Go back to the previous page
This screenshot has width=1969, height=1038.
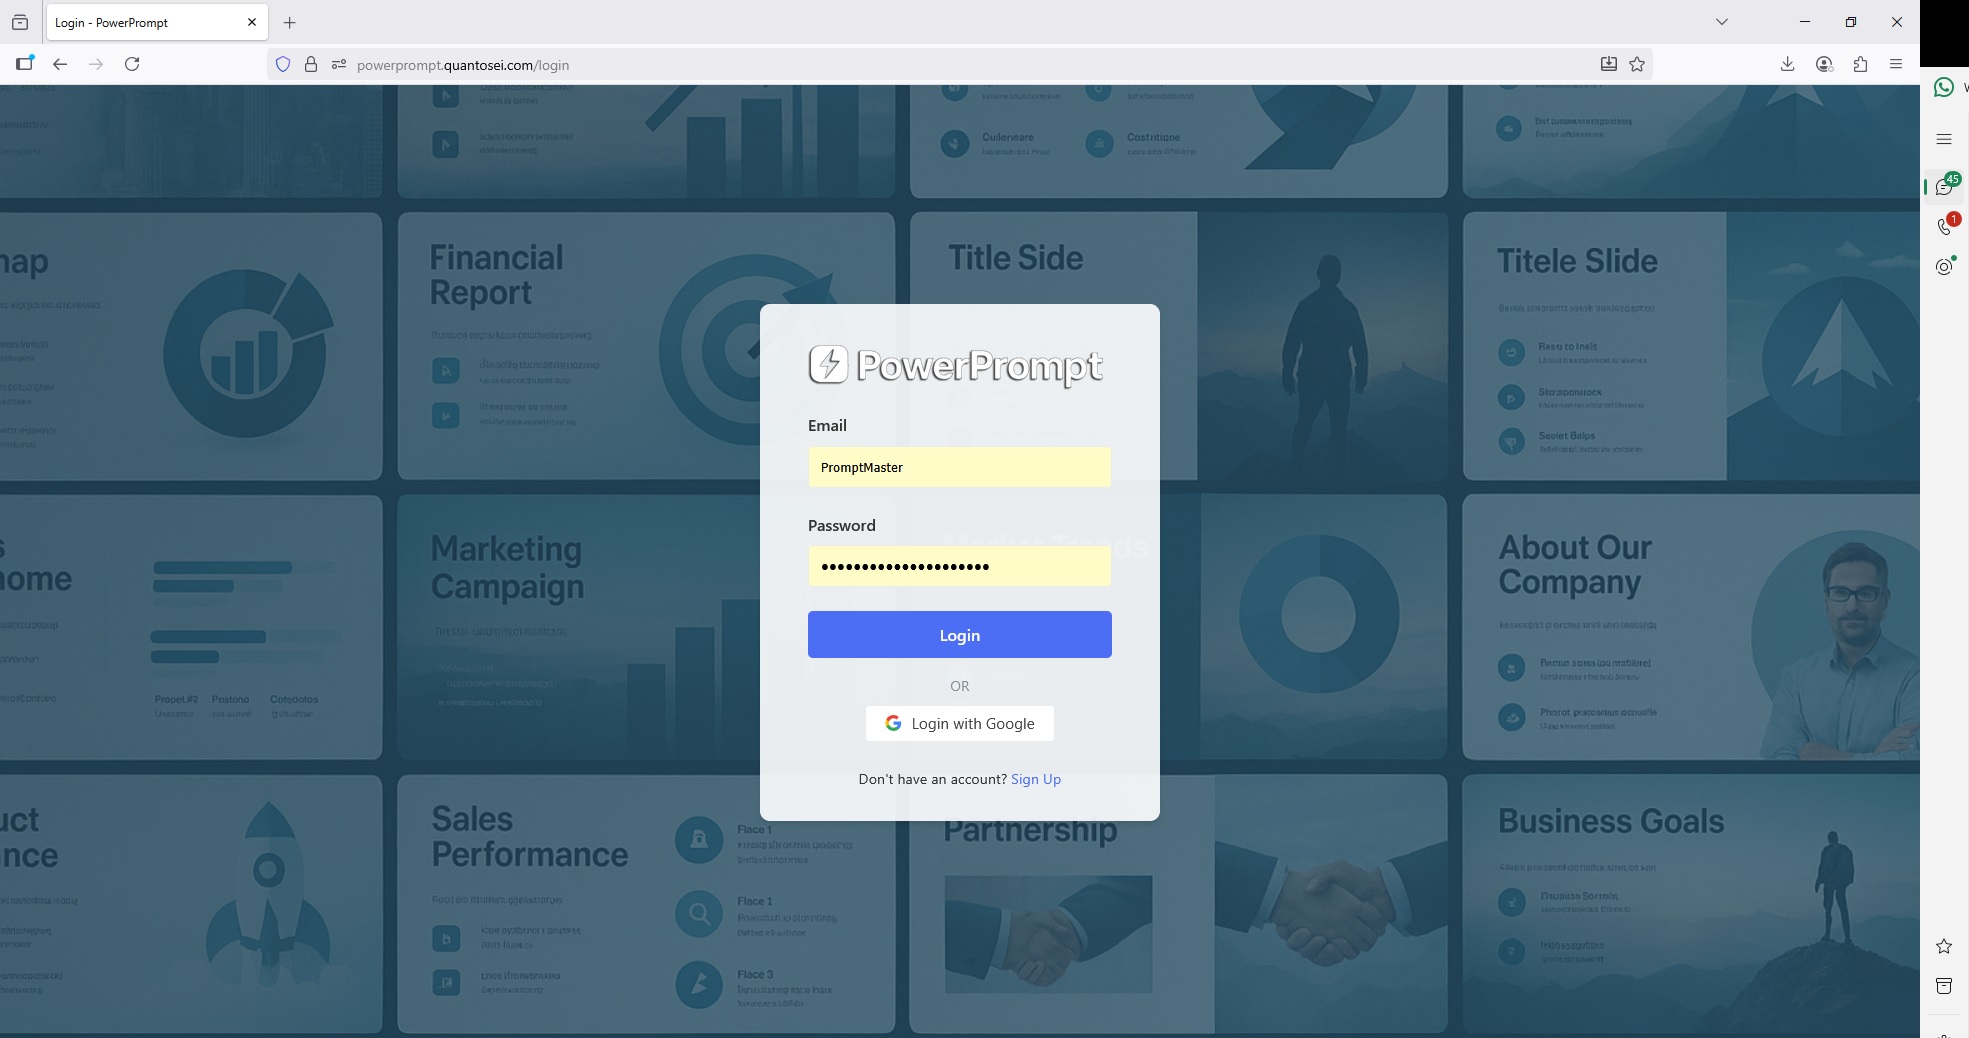click(60, 64)
